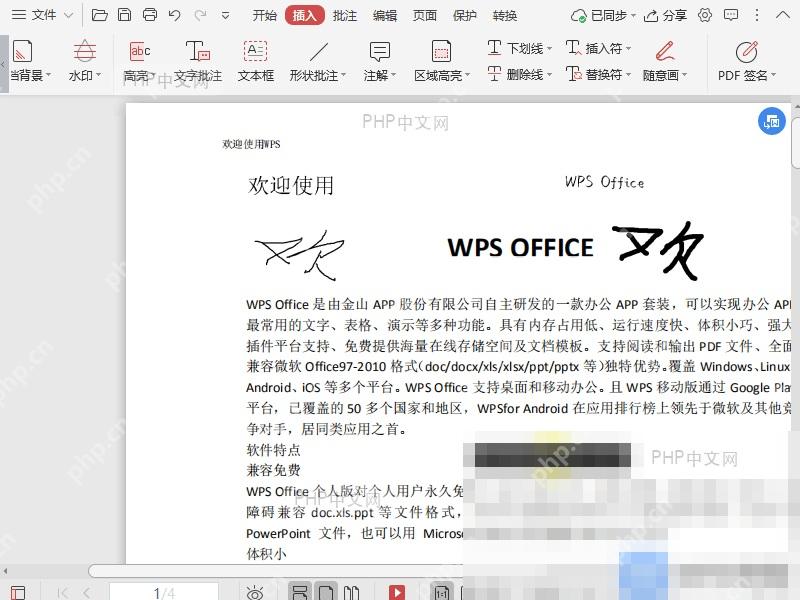
Task: Go to the previous page
Action: [x=87, y=593]
